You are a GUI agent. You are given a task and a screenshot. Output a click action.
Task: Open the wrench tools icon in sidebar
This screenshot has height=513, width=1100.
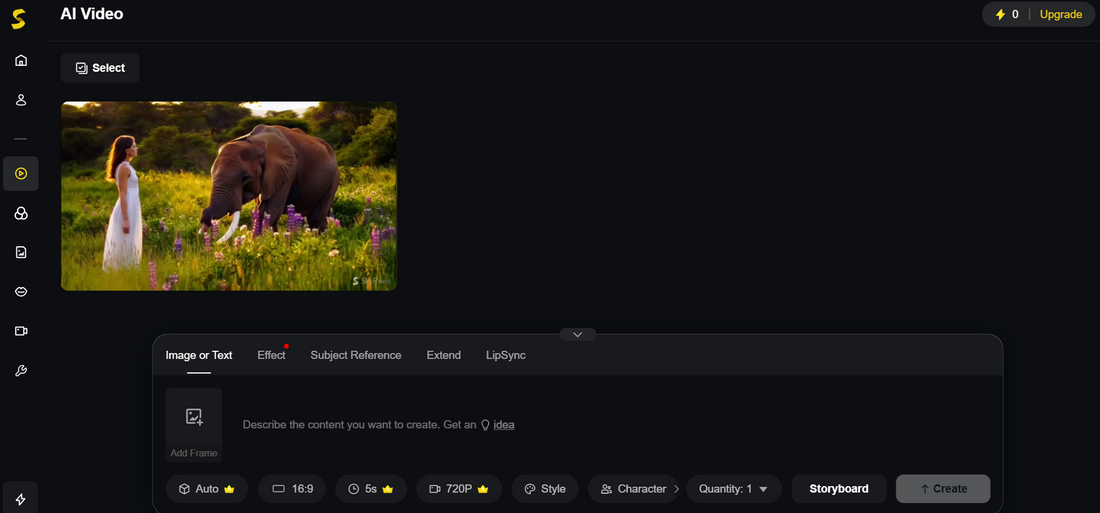(21, 371)
